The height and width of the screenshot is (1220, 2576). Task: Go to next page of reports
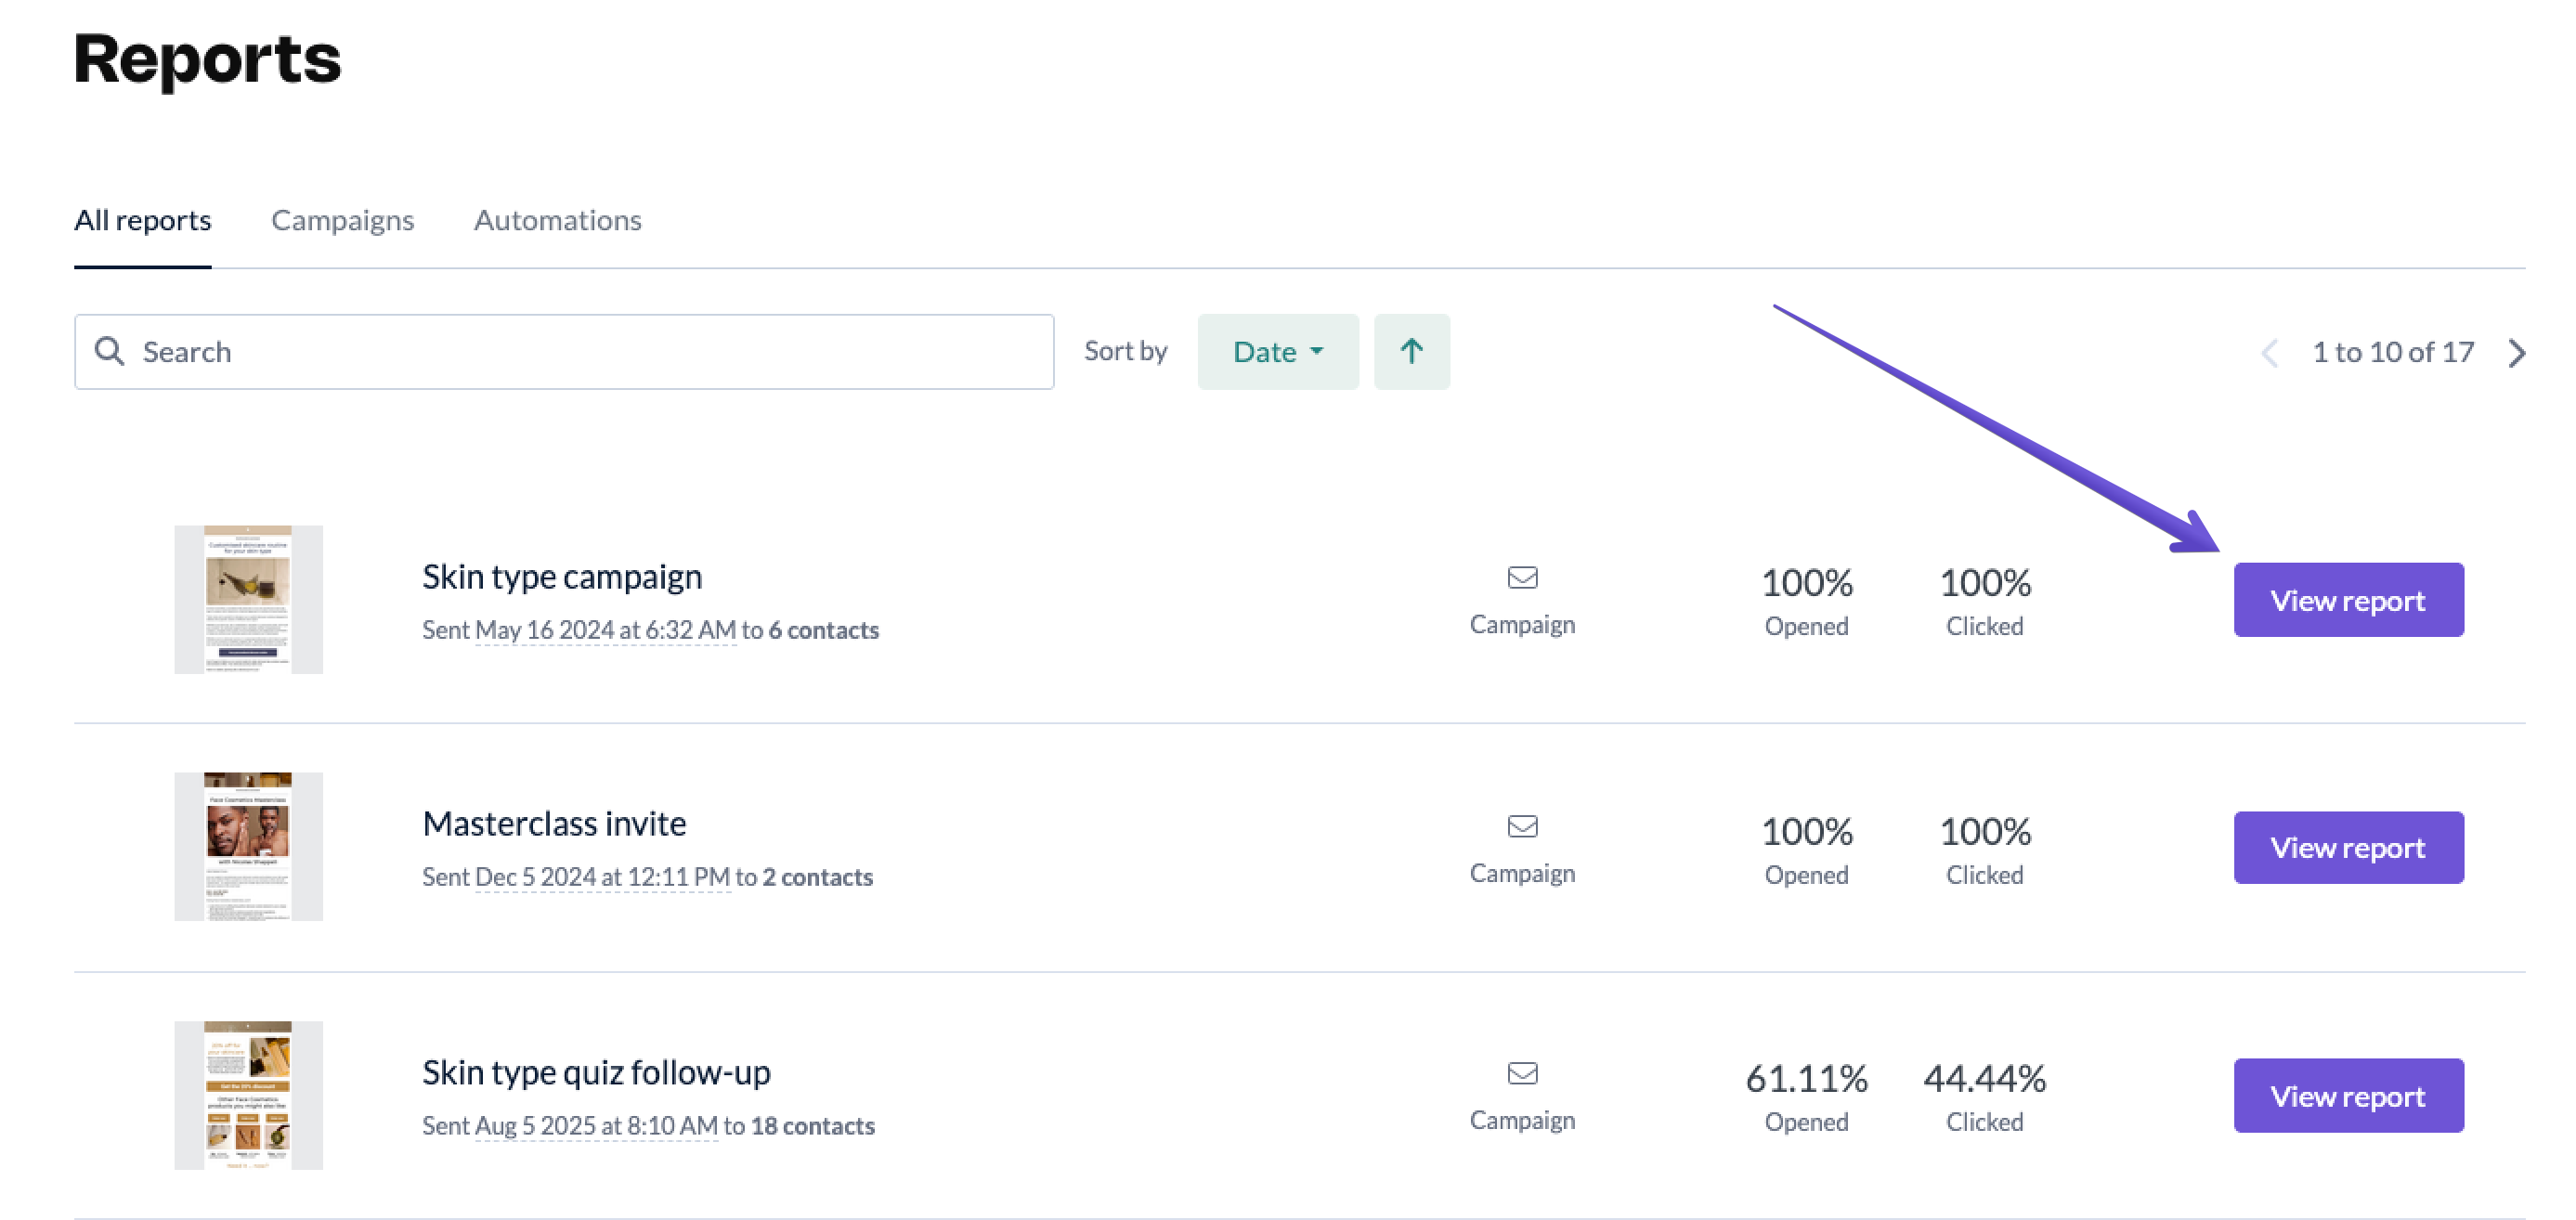click(x=2517, y=352)
